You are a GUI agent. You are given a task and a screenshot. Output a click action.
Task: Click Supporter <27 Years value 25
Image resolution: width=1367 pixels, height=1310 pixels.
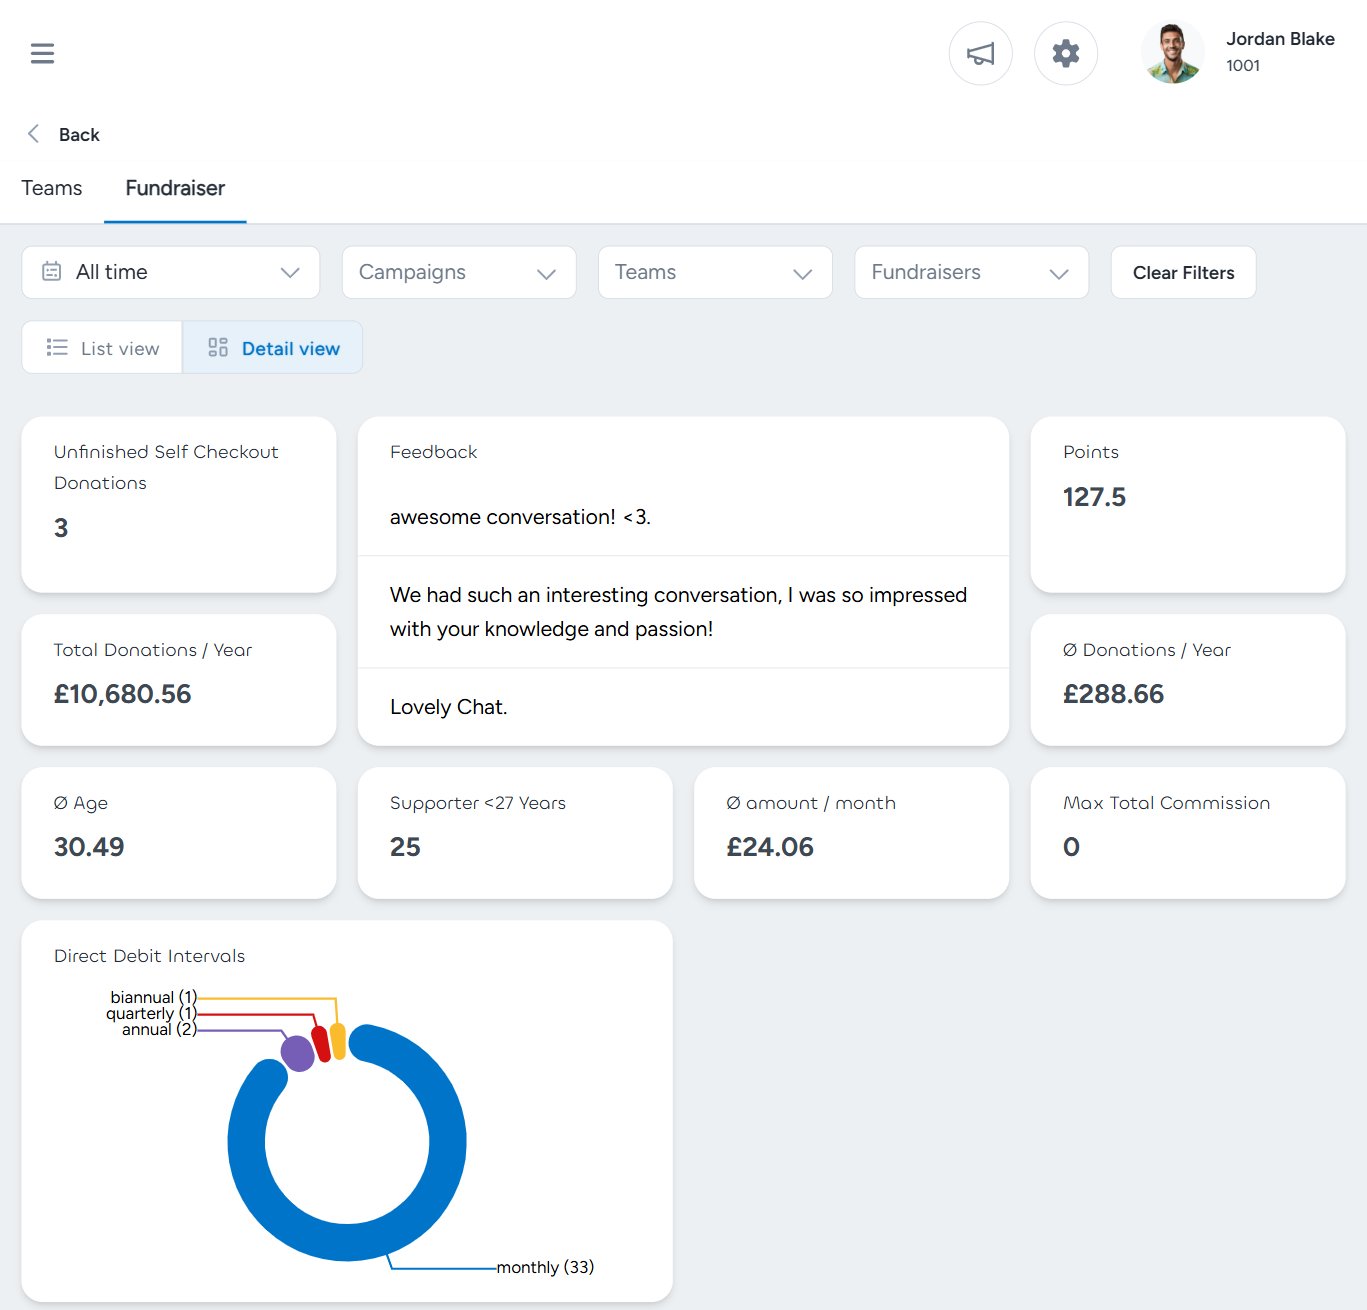point(405,847)
